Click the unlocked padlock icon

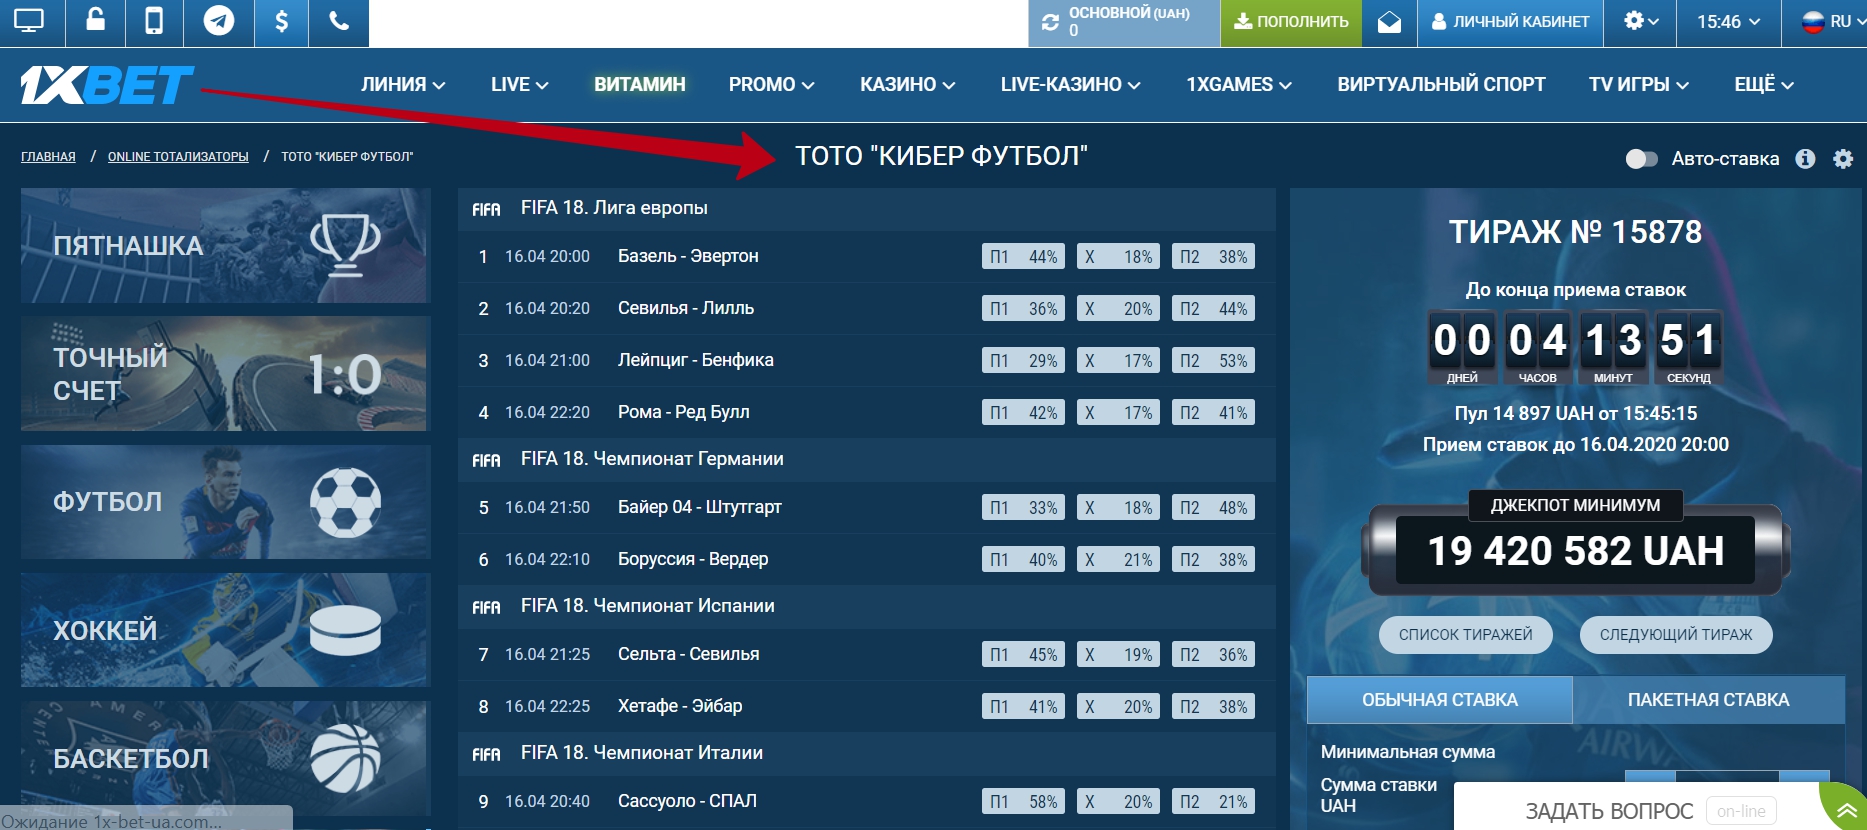tap(96, 20)
